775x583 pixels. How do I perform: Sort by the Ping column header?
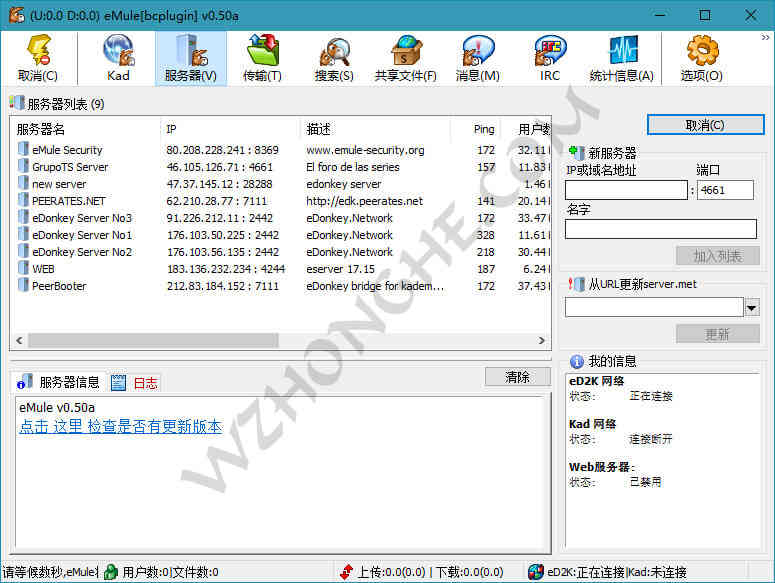[475, 129]
